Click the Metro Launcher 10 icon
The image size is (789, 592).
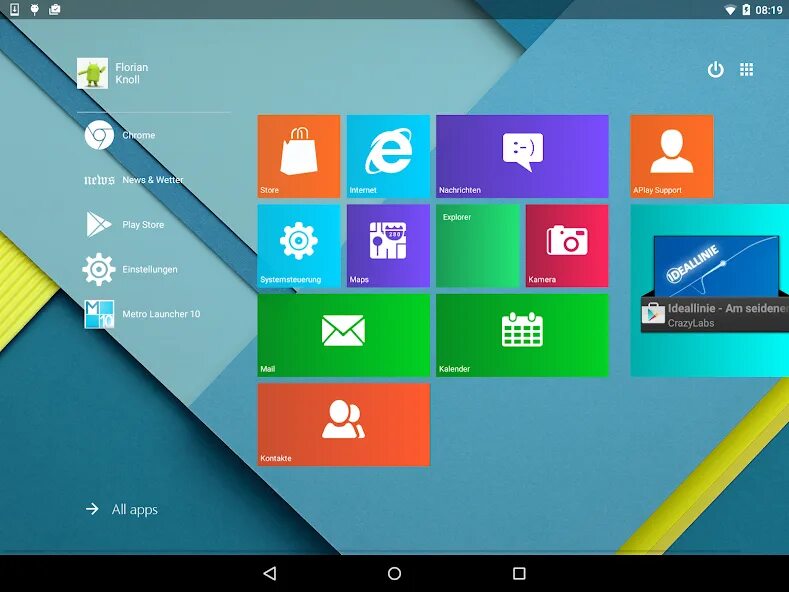click(99, 314)
